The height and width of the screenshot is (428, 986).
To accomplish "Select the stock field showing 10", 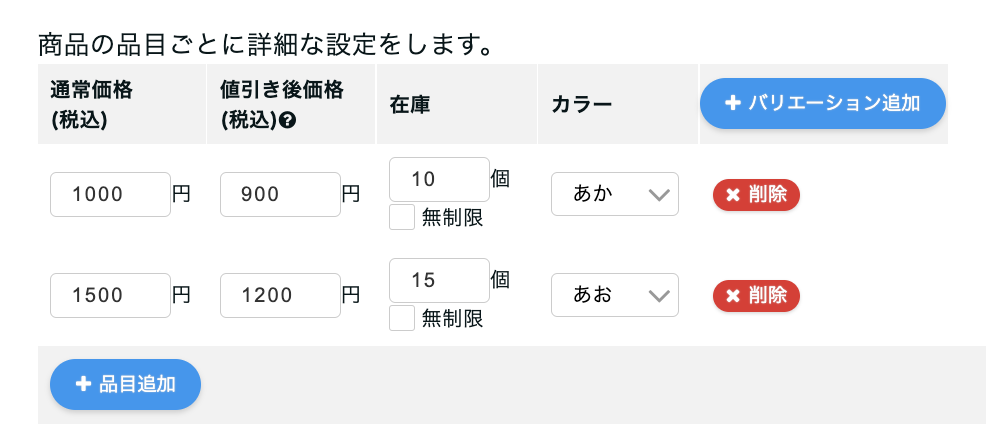I will pos(439,179).
